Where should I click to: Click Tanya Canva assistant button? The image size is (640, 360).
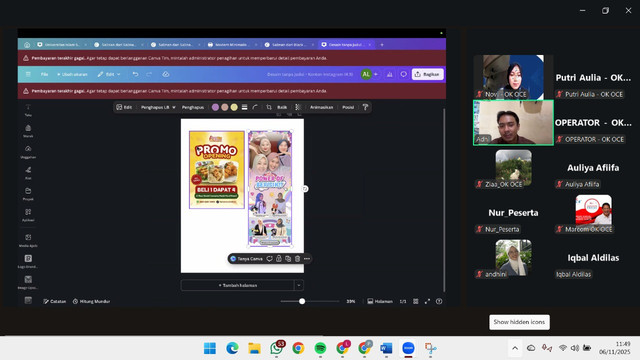point(247,259)
